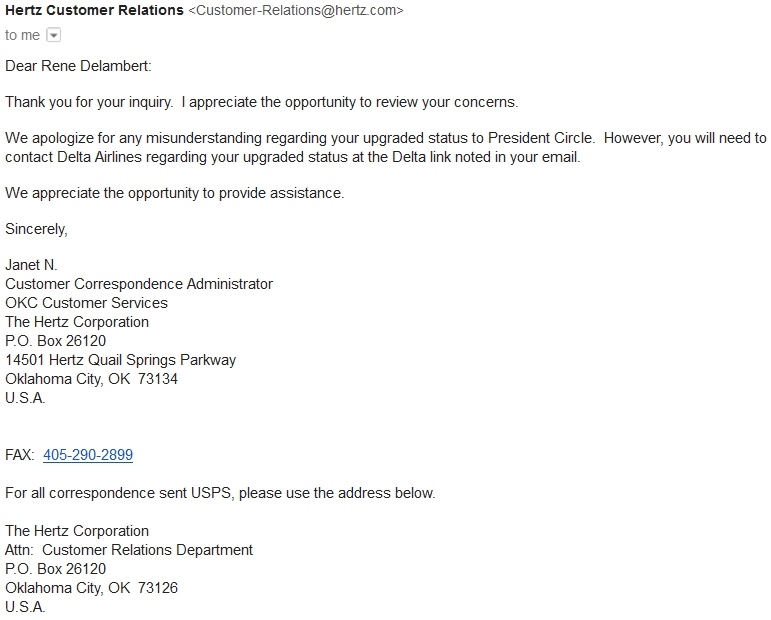The image size is (771, 620).
Task: Click the "Customer Correspondence Administrator" title line
Action: 139,284
